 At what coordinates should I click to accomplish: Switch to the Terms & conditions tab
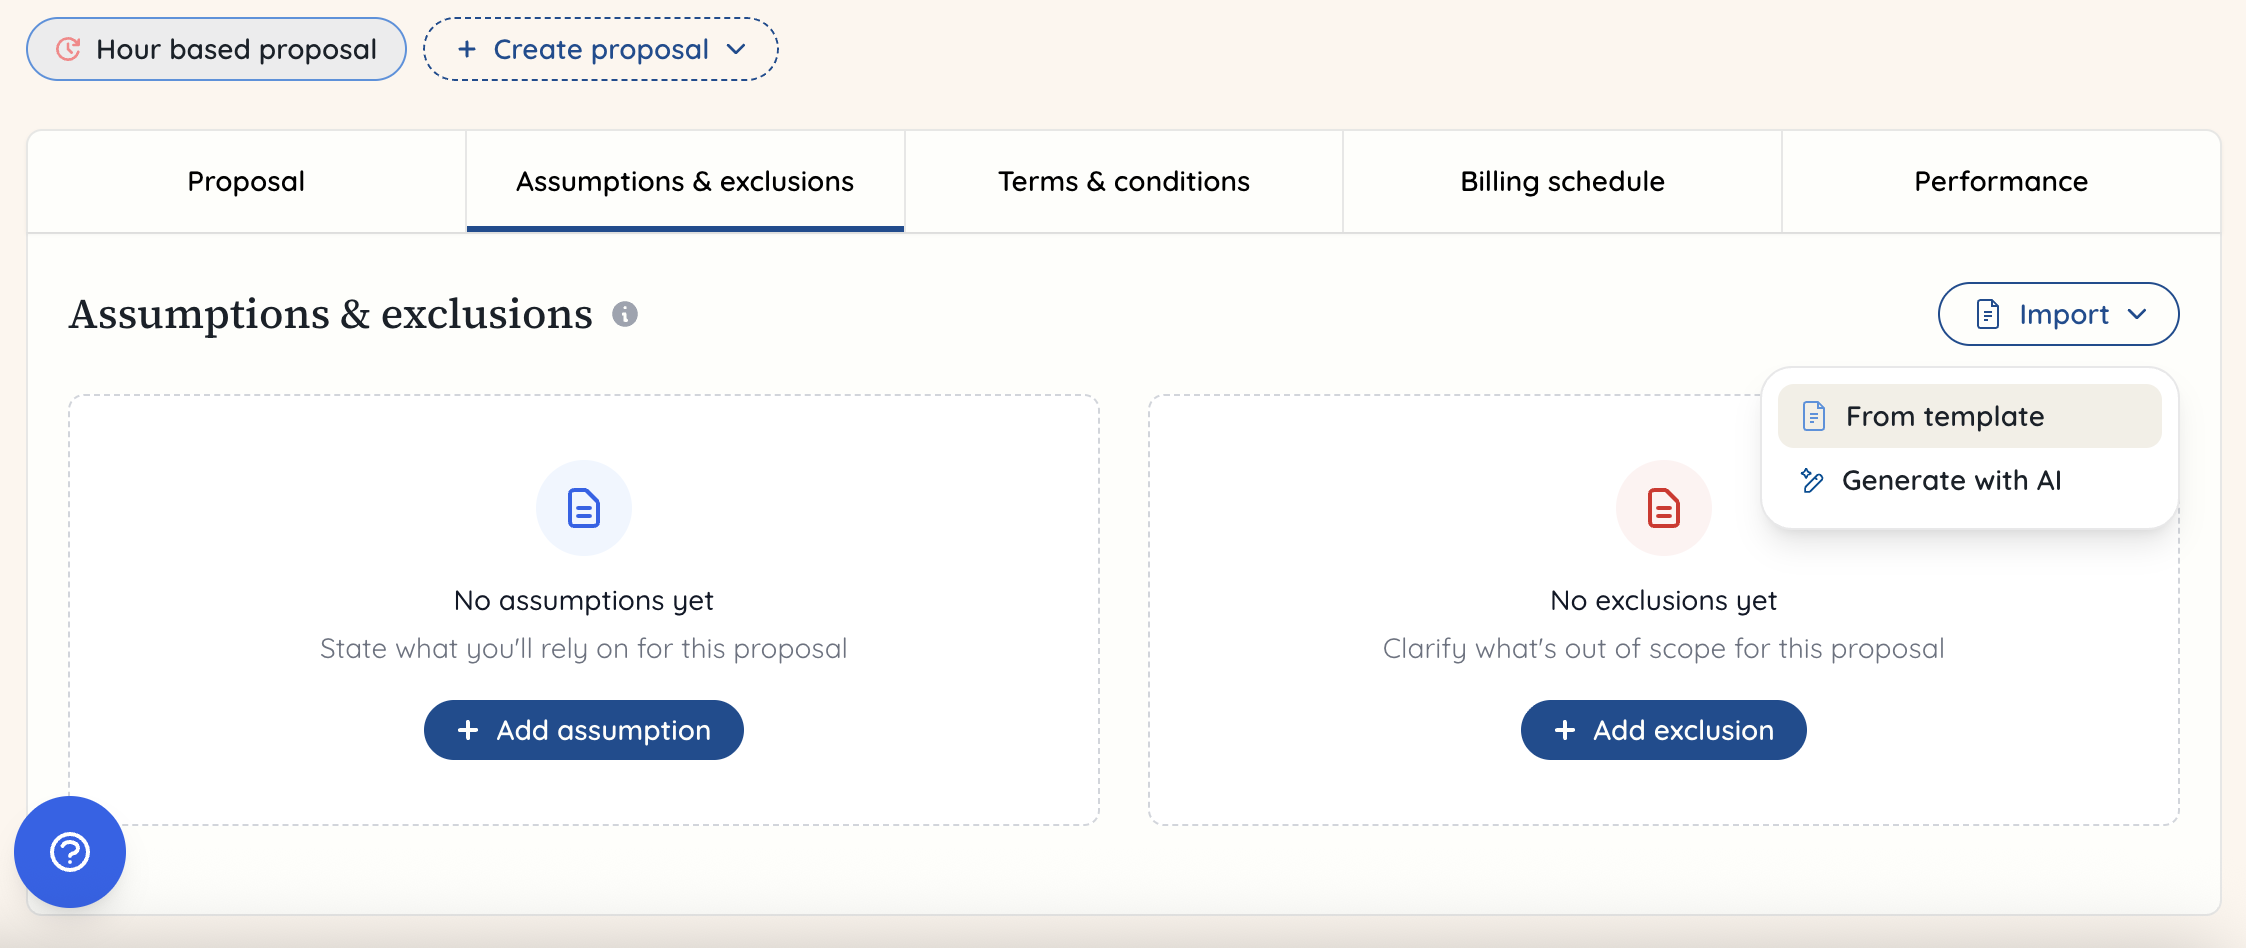[x=1123, y=181]
